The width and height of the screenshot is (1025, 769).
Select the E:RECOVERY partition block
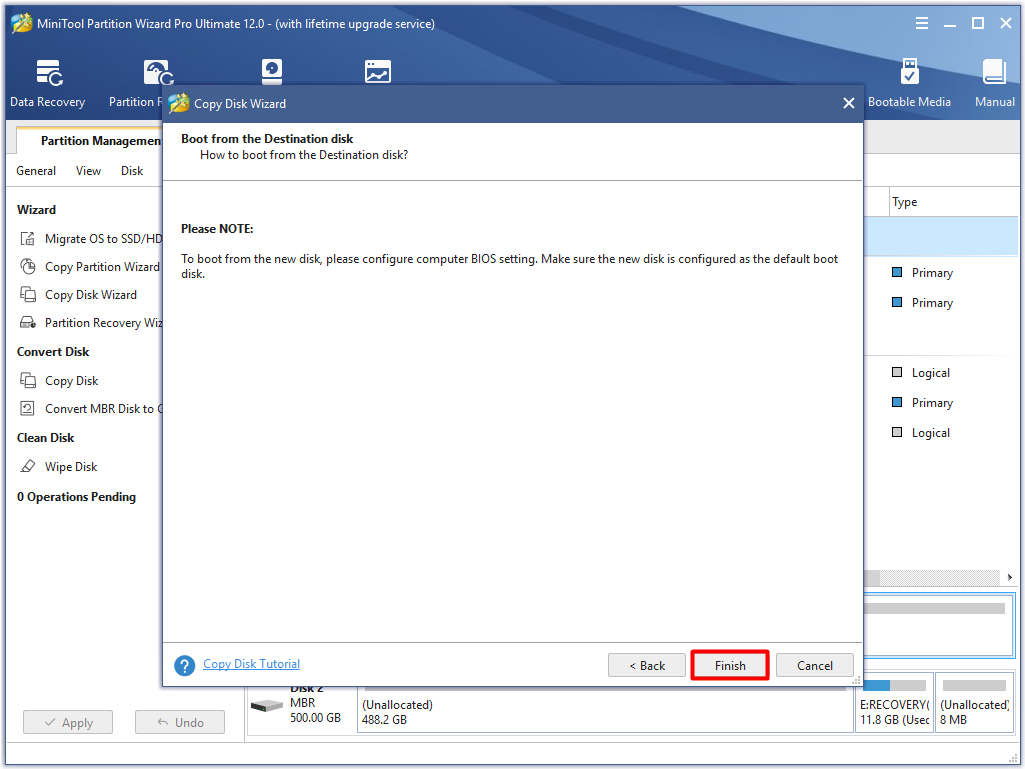click(x=894, y=703)
